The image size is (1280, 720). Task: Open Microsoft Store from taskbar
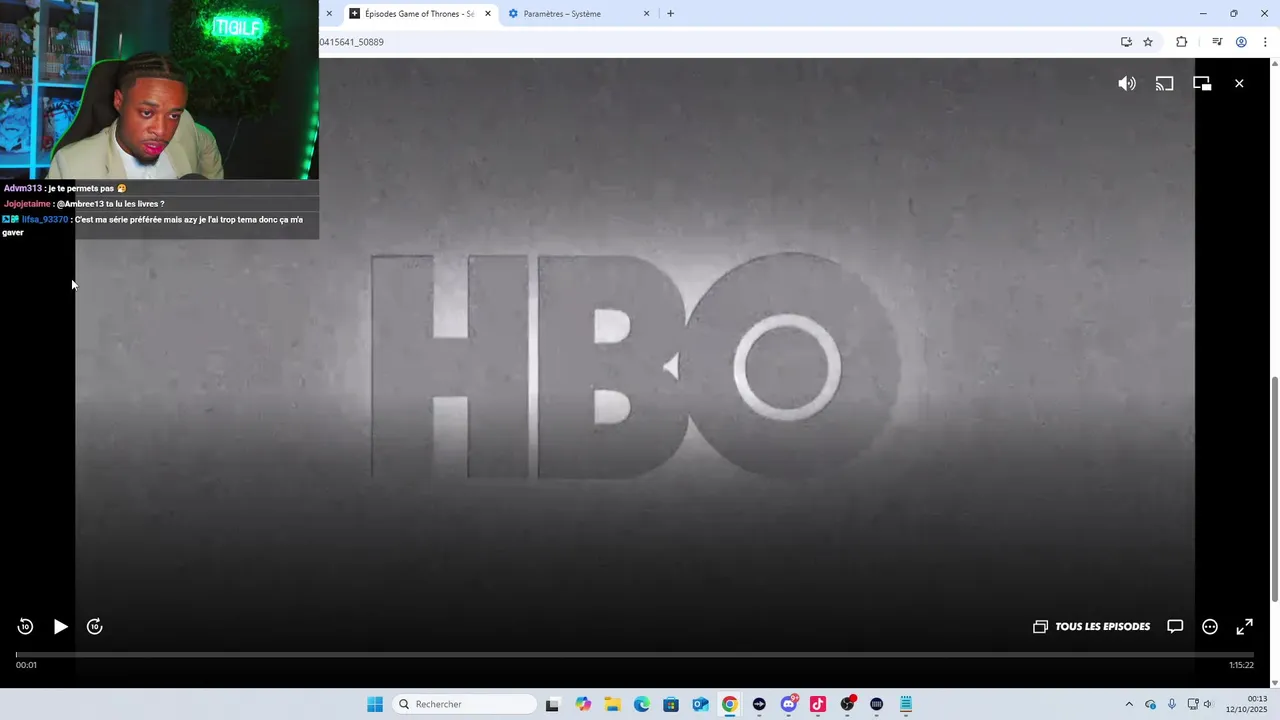671,704
